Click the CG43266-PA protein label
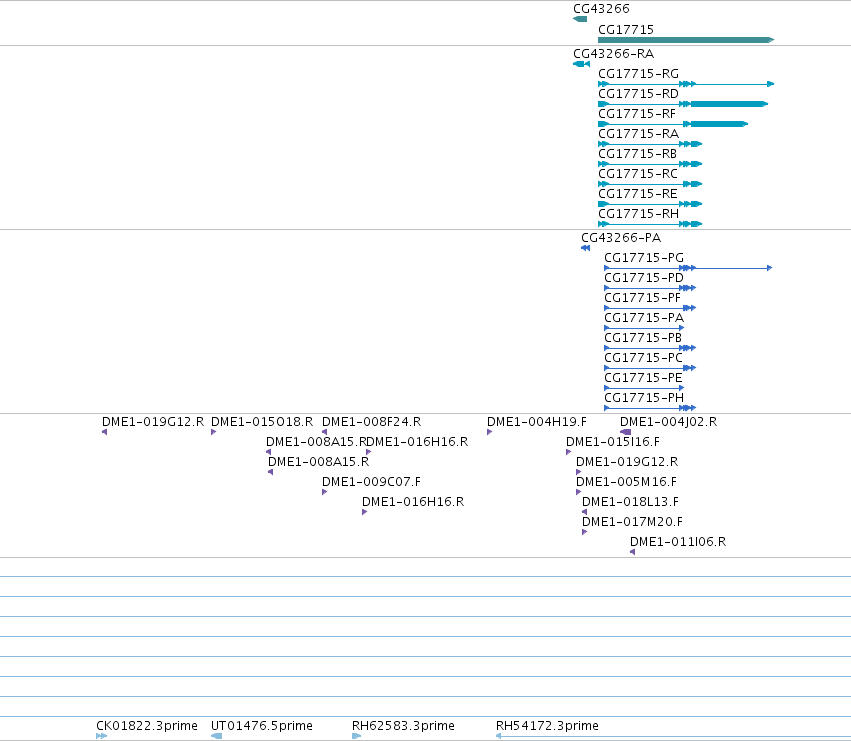This screenshot has width=851, height=741. [x=621, y=238]
